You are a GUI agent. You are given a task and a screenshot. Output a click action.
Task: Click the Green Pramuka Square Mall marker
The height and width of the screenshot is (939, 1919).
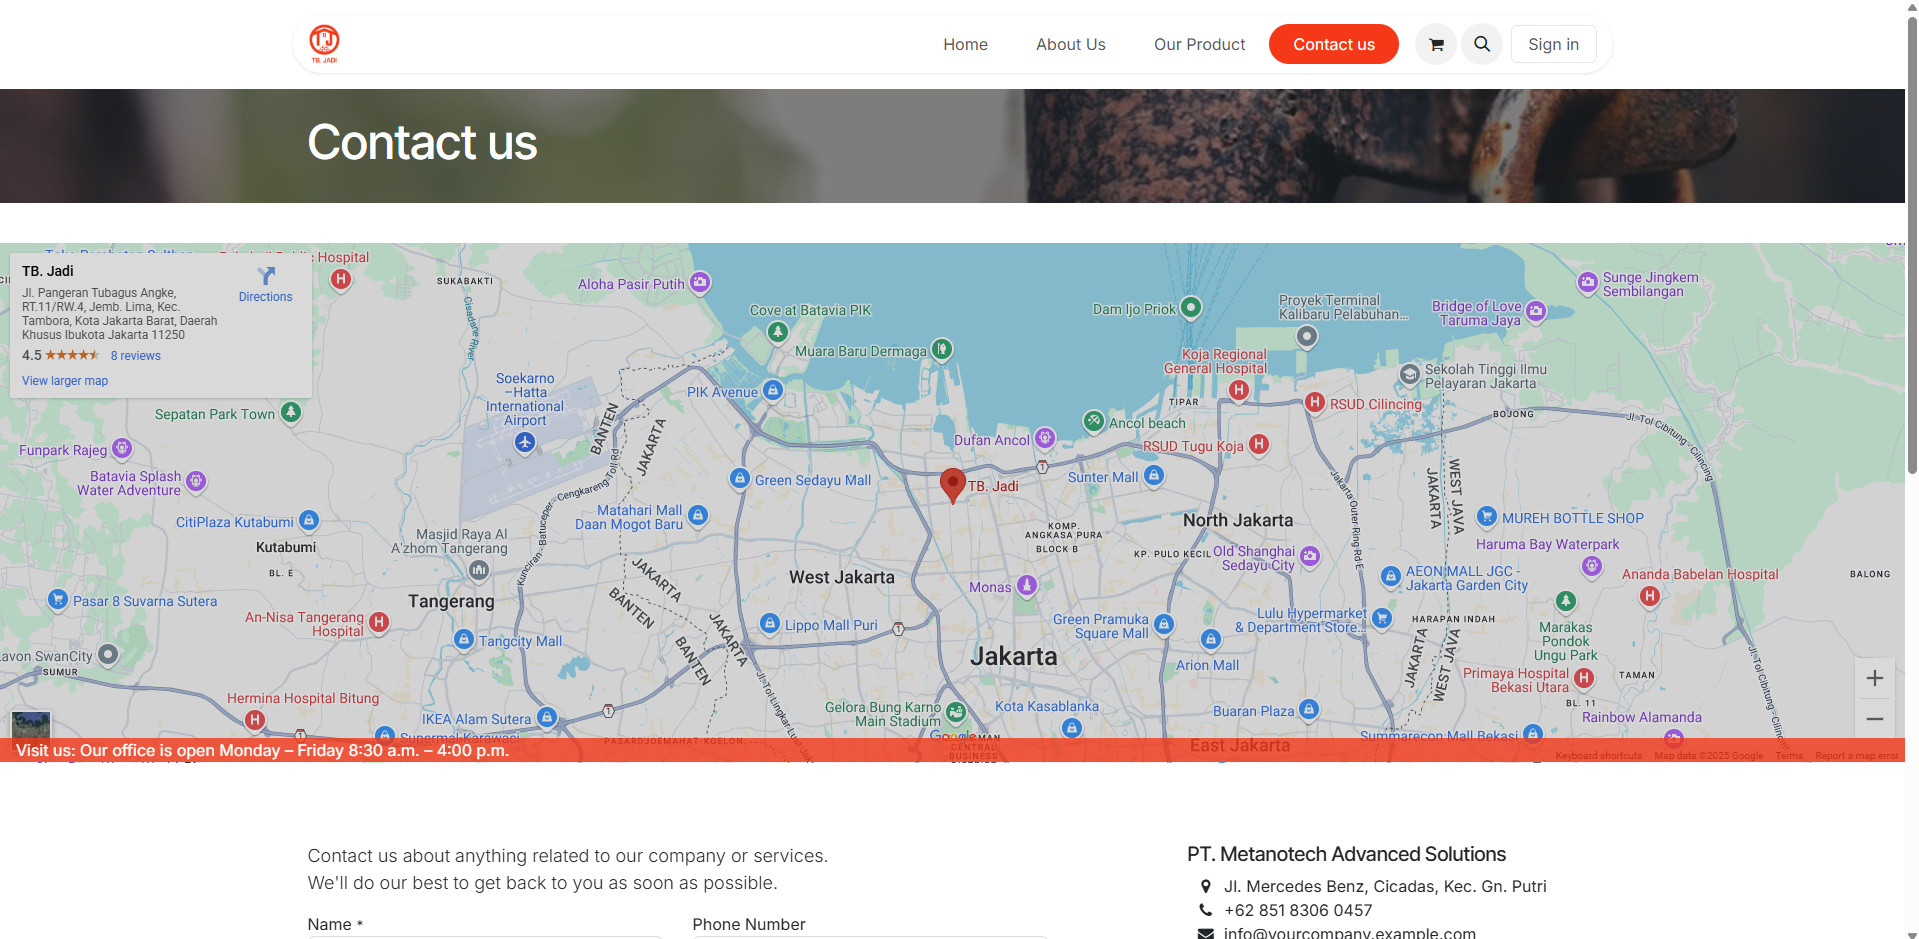1164,625
